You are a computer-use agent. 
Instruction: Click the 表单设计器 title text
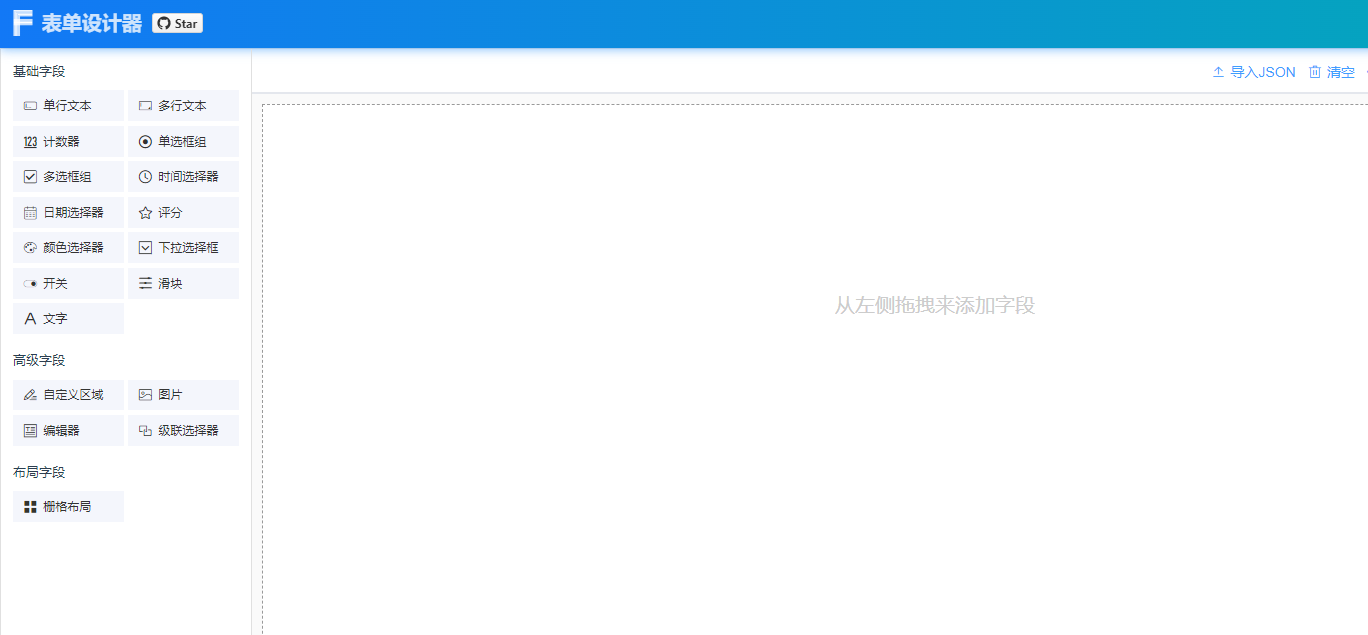coord(92,24)
